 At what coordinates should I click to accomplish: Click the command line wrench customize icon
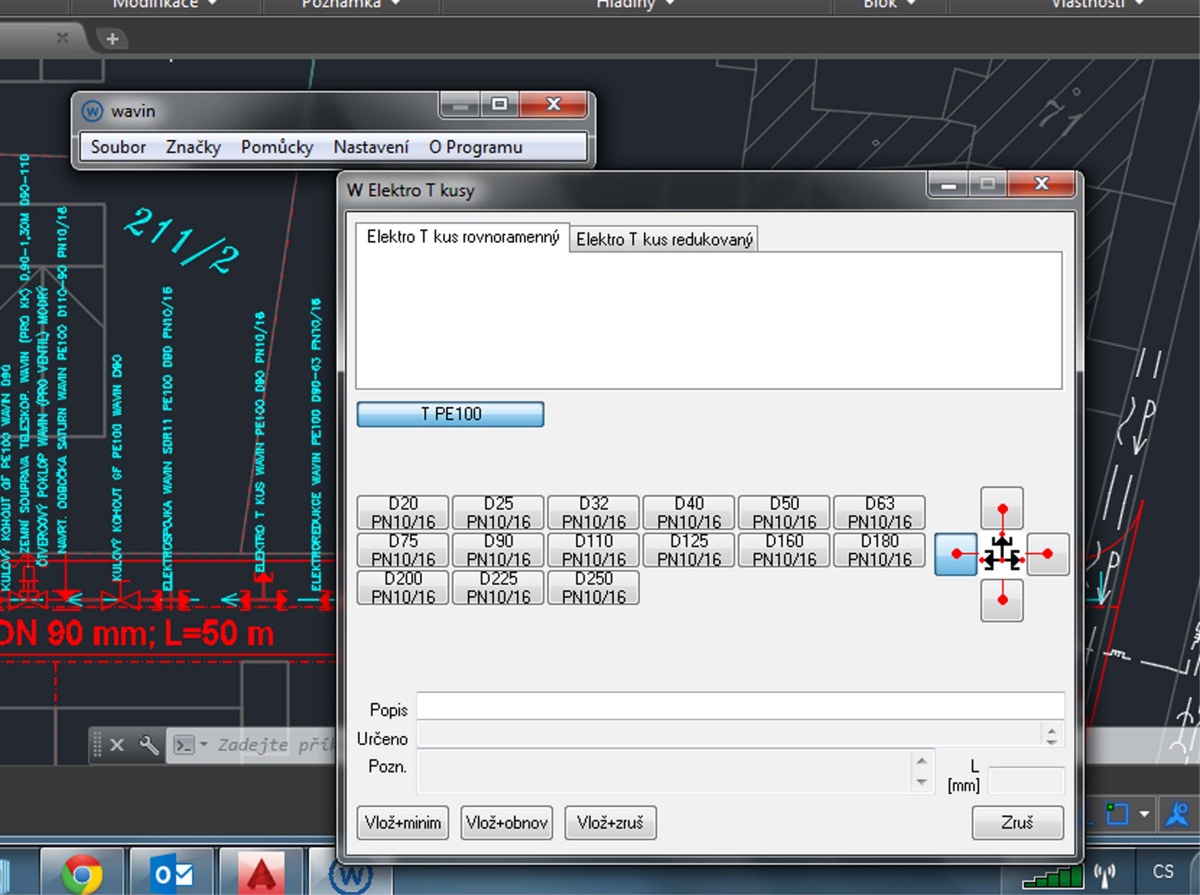[148, 745]
